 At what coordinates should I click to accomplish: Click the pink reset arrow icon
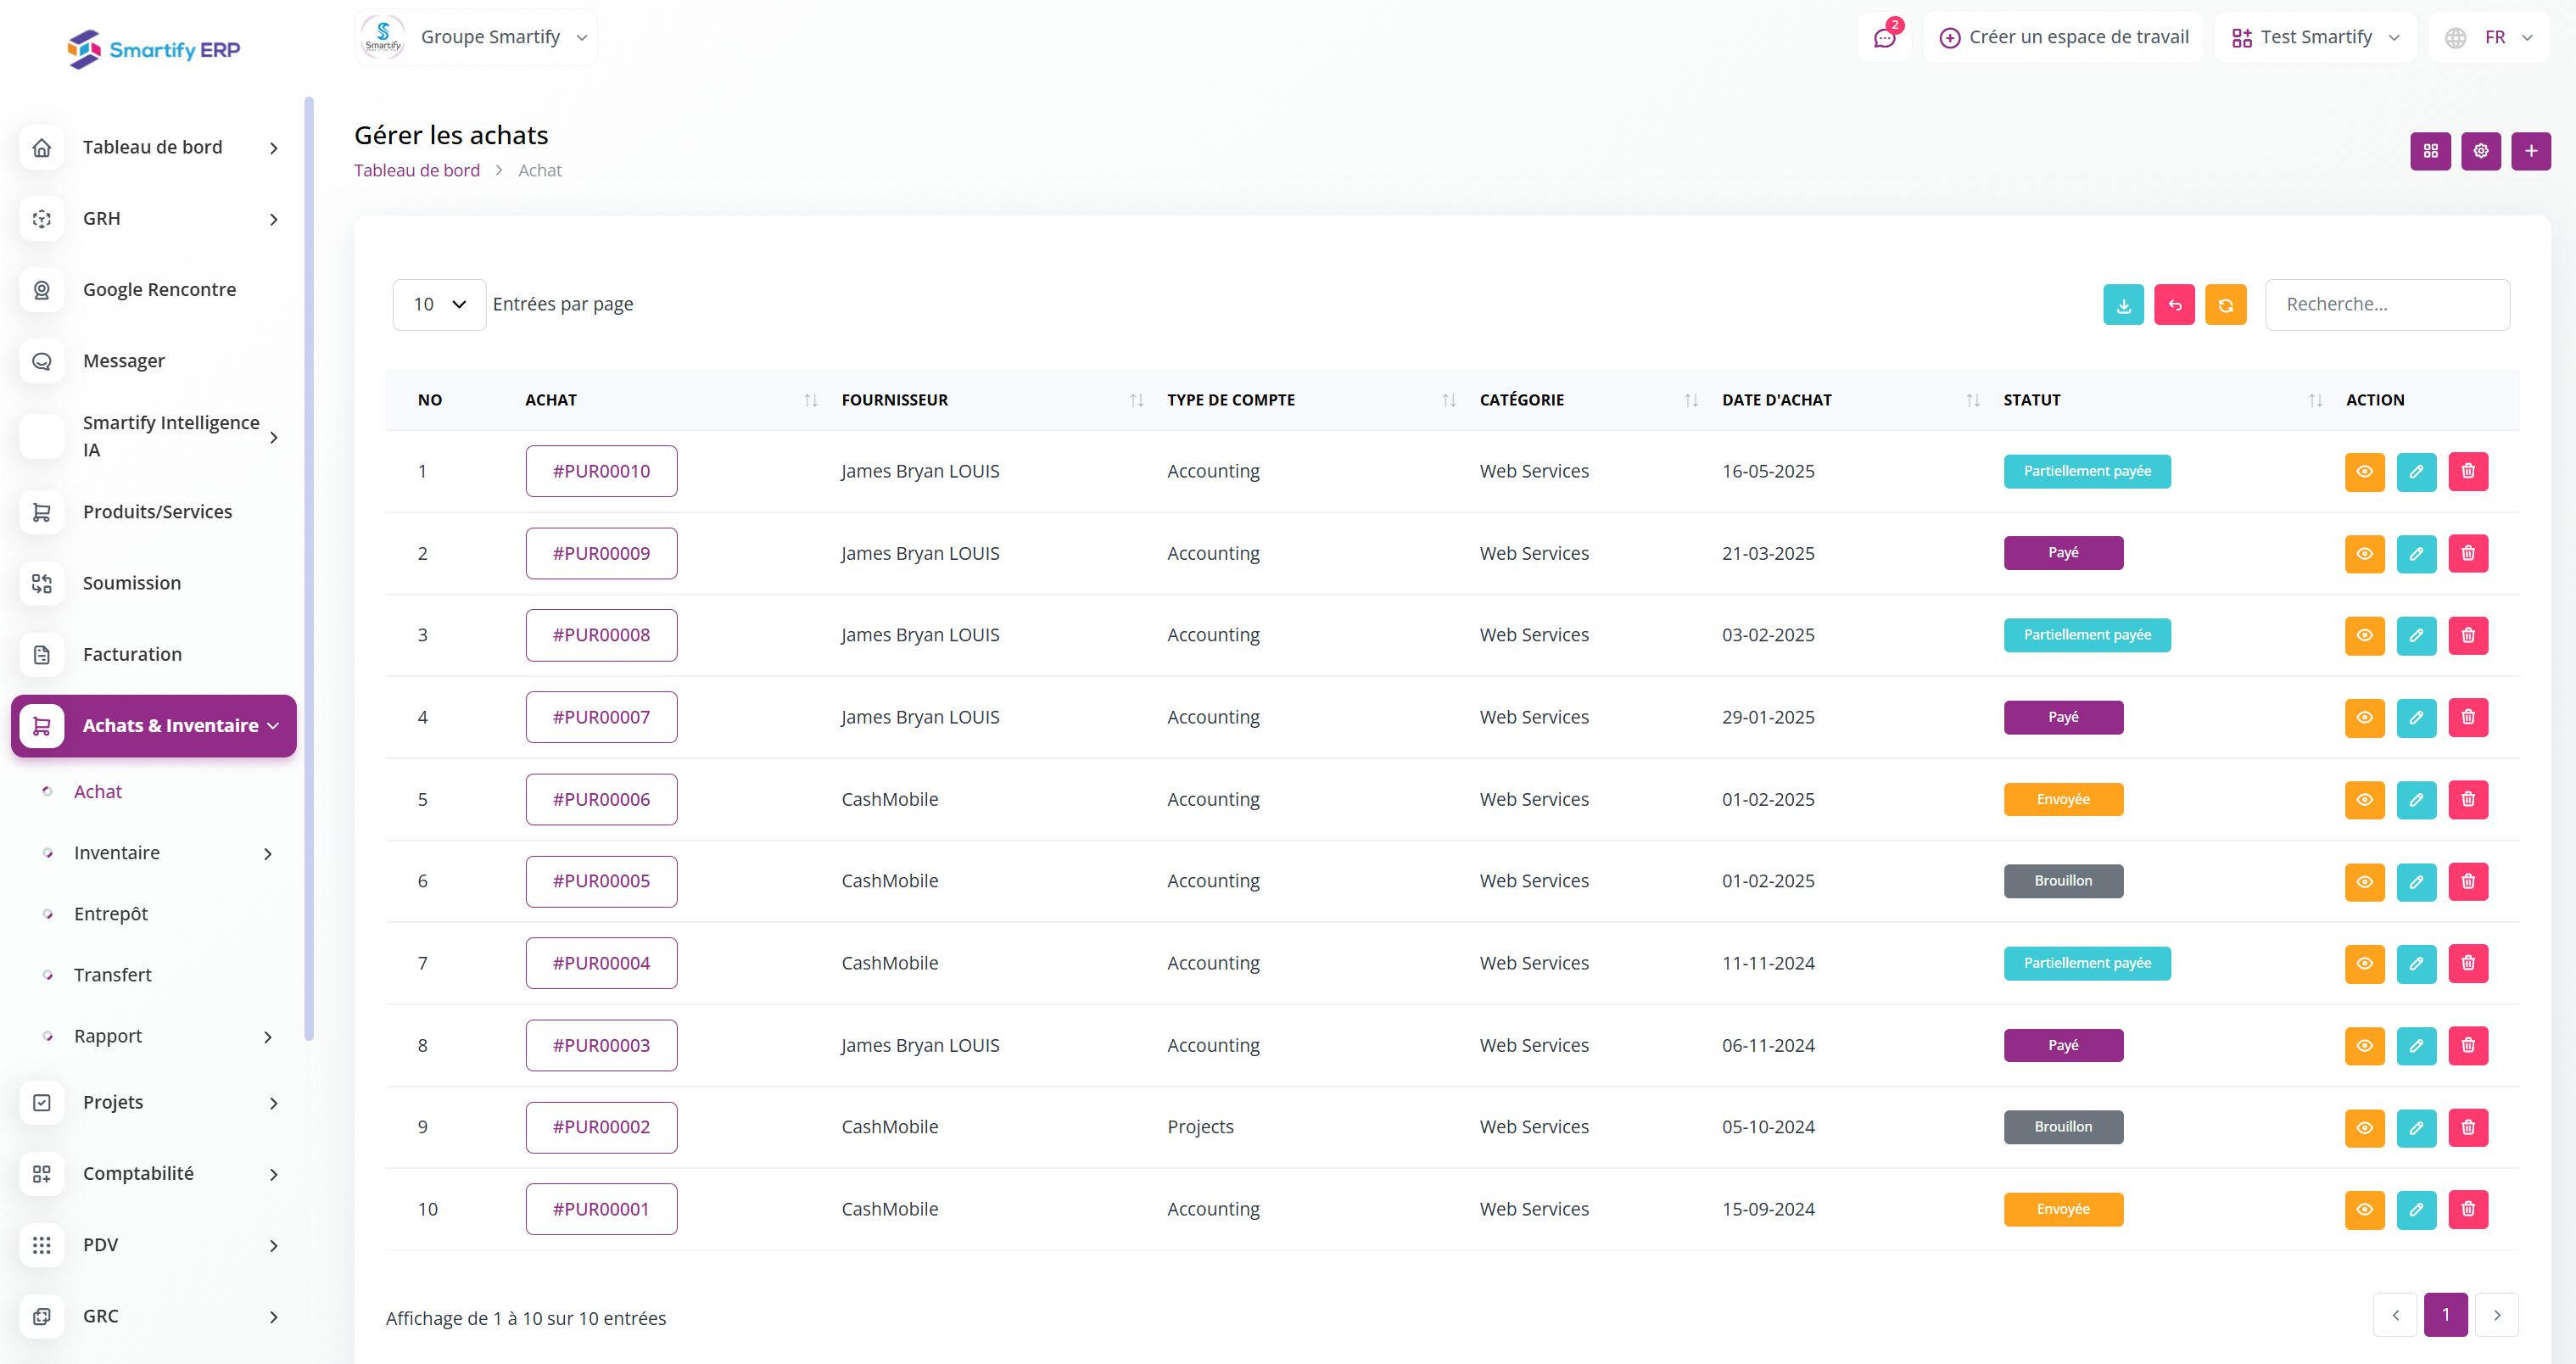(x=2174, y=305)
